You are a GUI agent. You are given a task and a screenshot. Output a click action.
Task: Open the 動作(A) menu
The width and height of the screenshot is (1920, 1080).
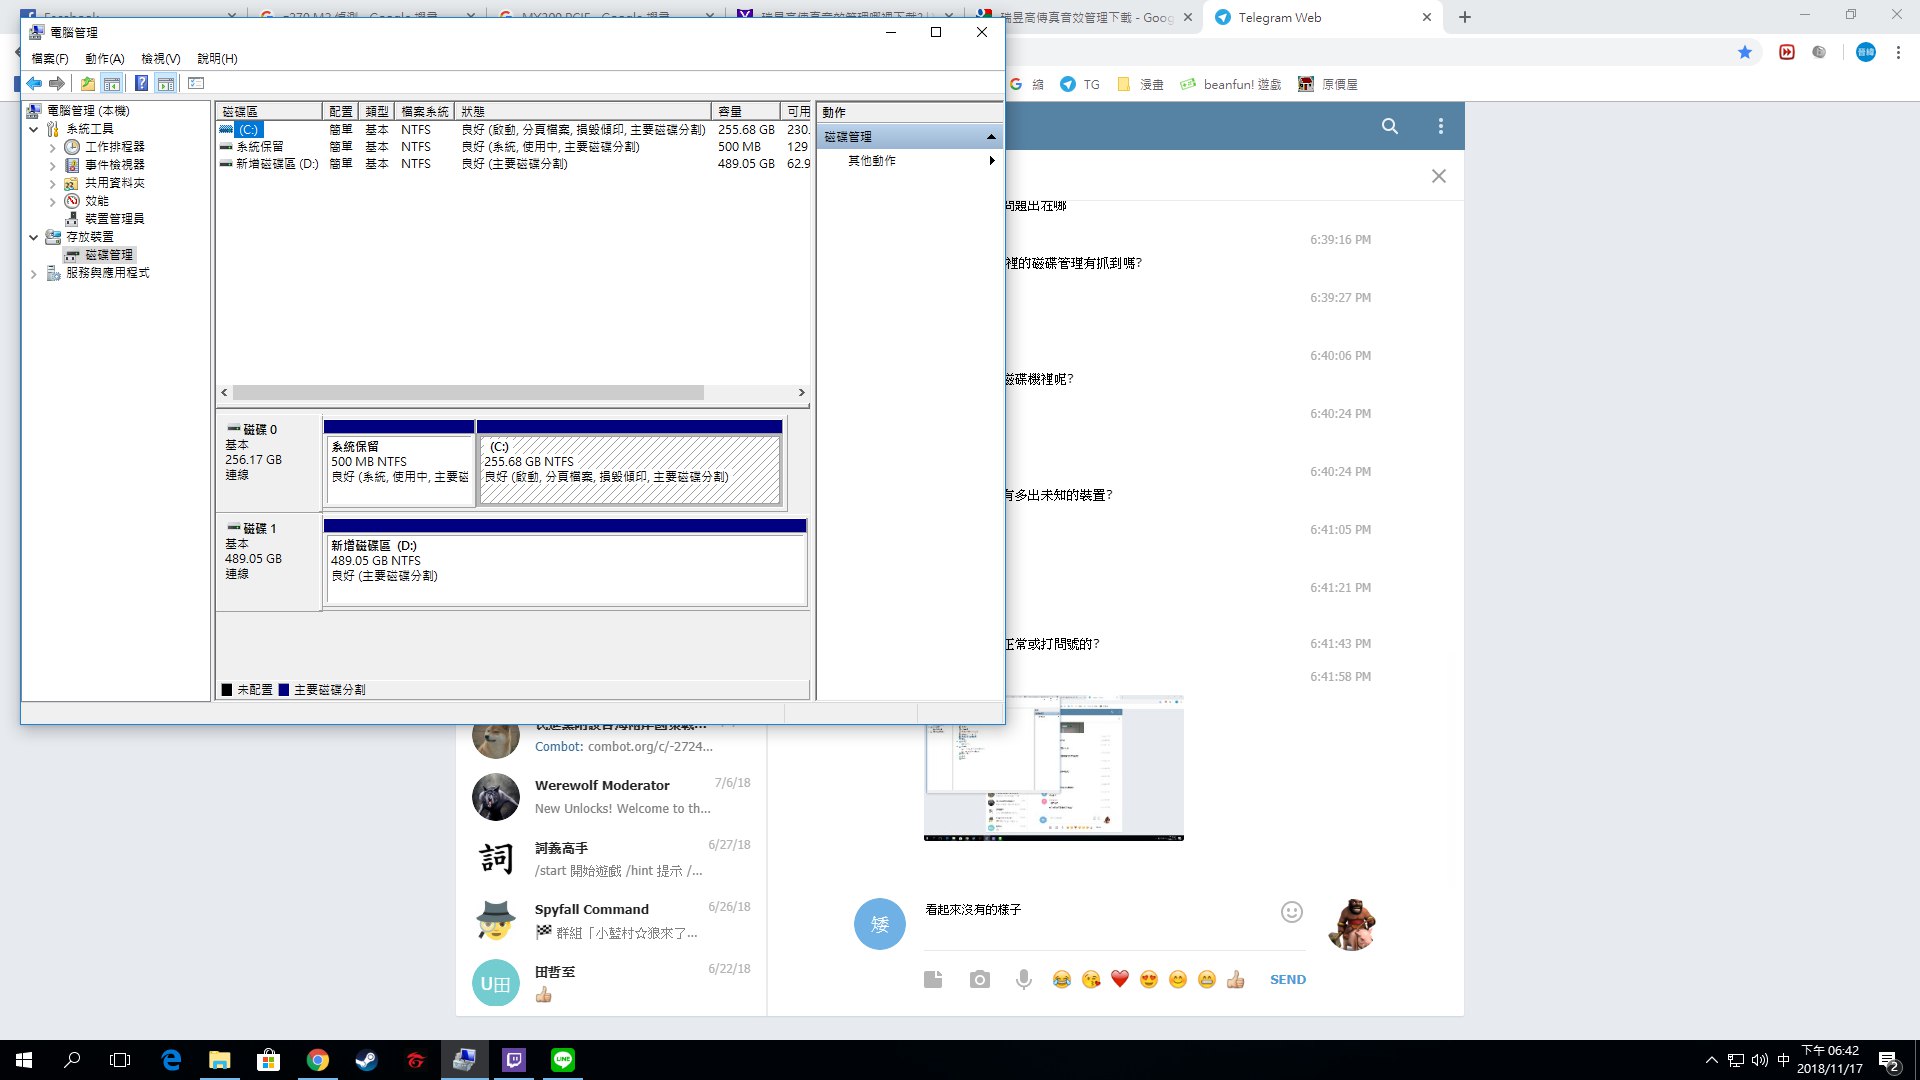(x=105, y=59)
